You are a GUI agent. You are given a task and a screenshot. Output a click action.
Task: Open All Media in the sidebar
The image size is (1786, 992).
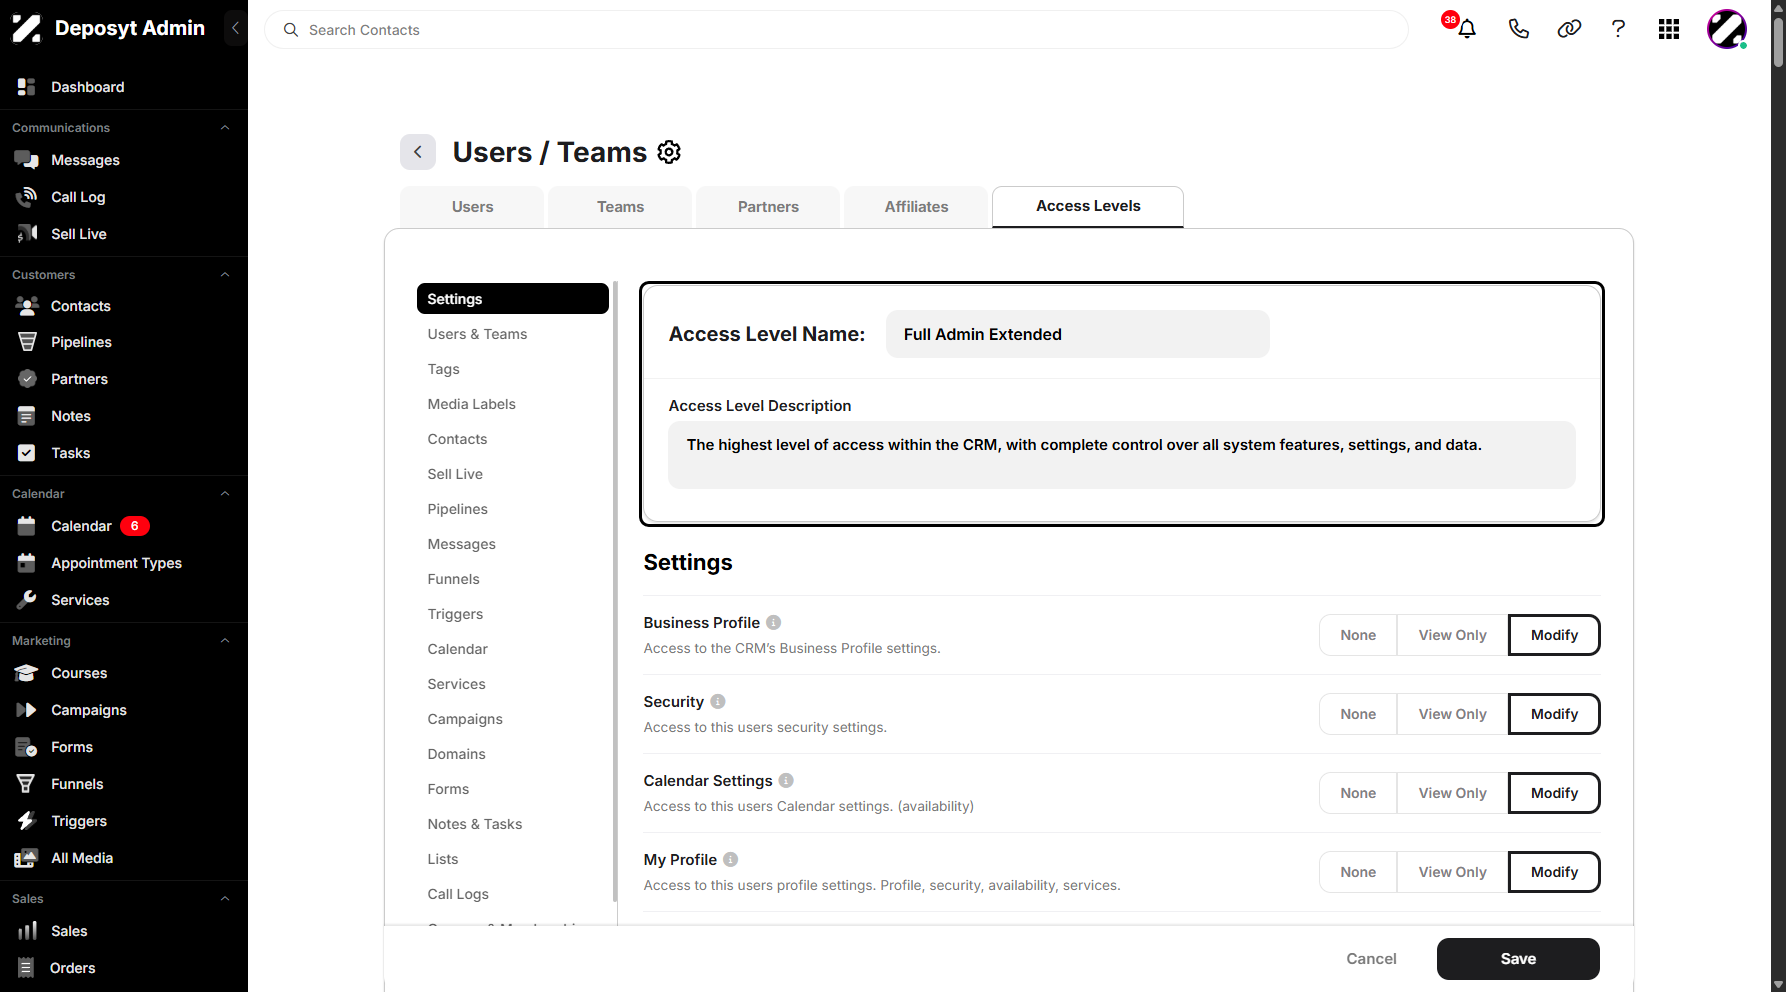point(82,858)
